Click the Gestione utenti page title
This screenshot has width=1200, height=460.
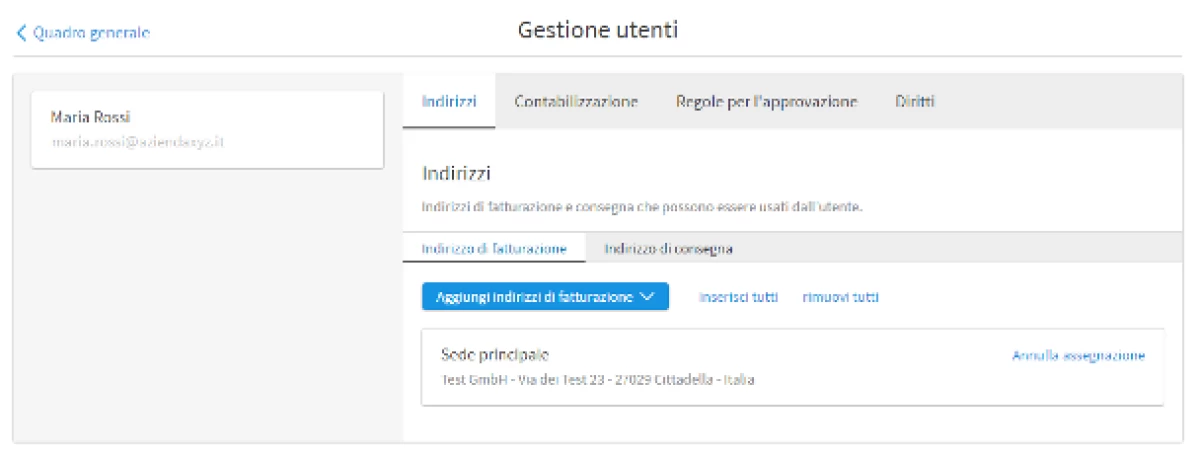(598, 30)
